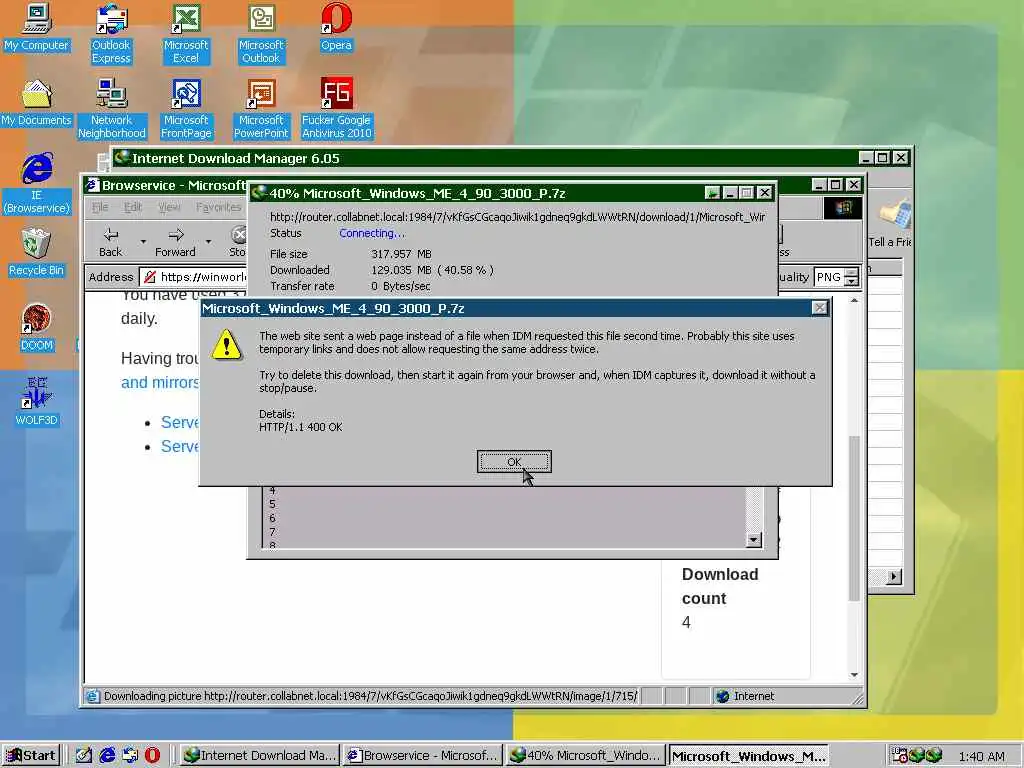
Task: Select the WOLF3D desktop shortcut
Action: coord(37,402)
